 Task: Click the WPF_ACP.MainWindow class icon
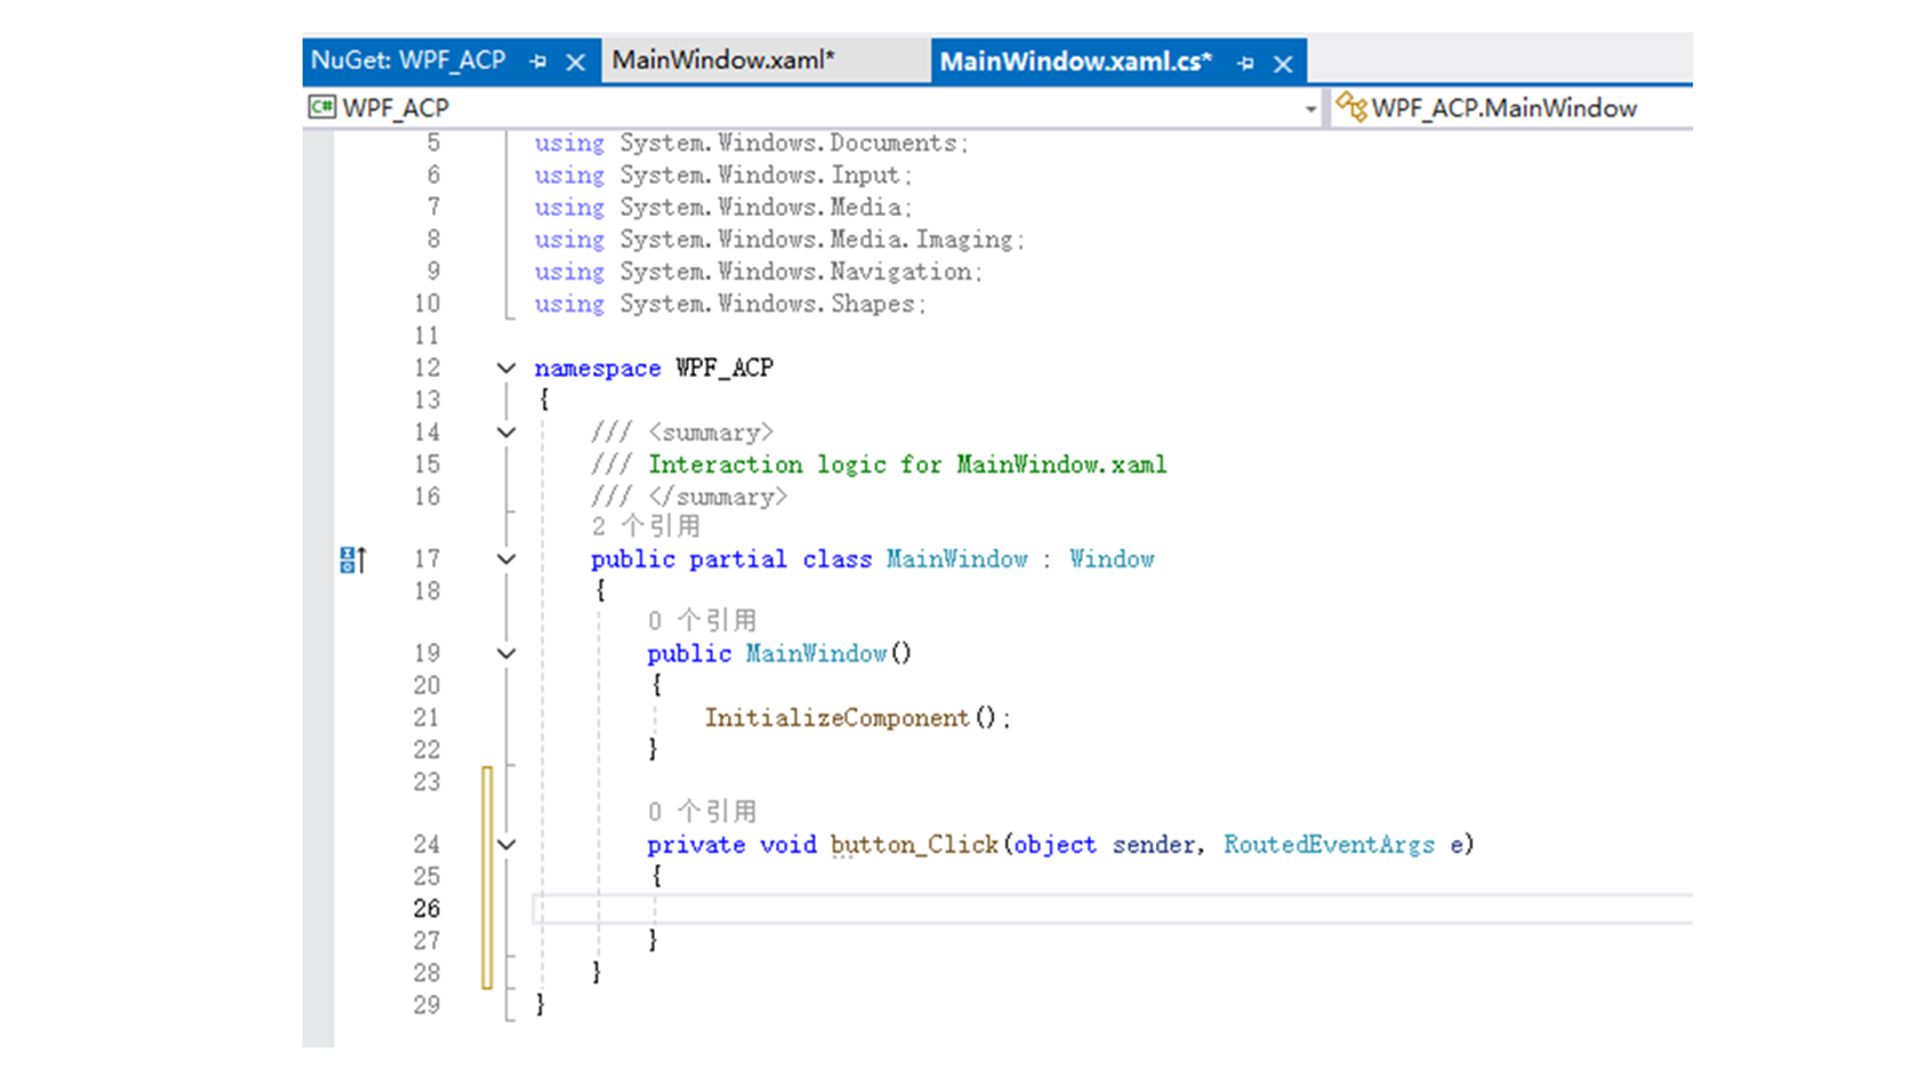pyautogui.click(x=1351, y=107)
